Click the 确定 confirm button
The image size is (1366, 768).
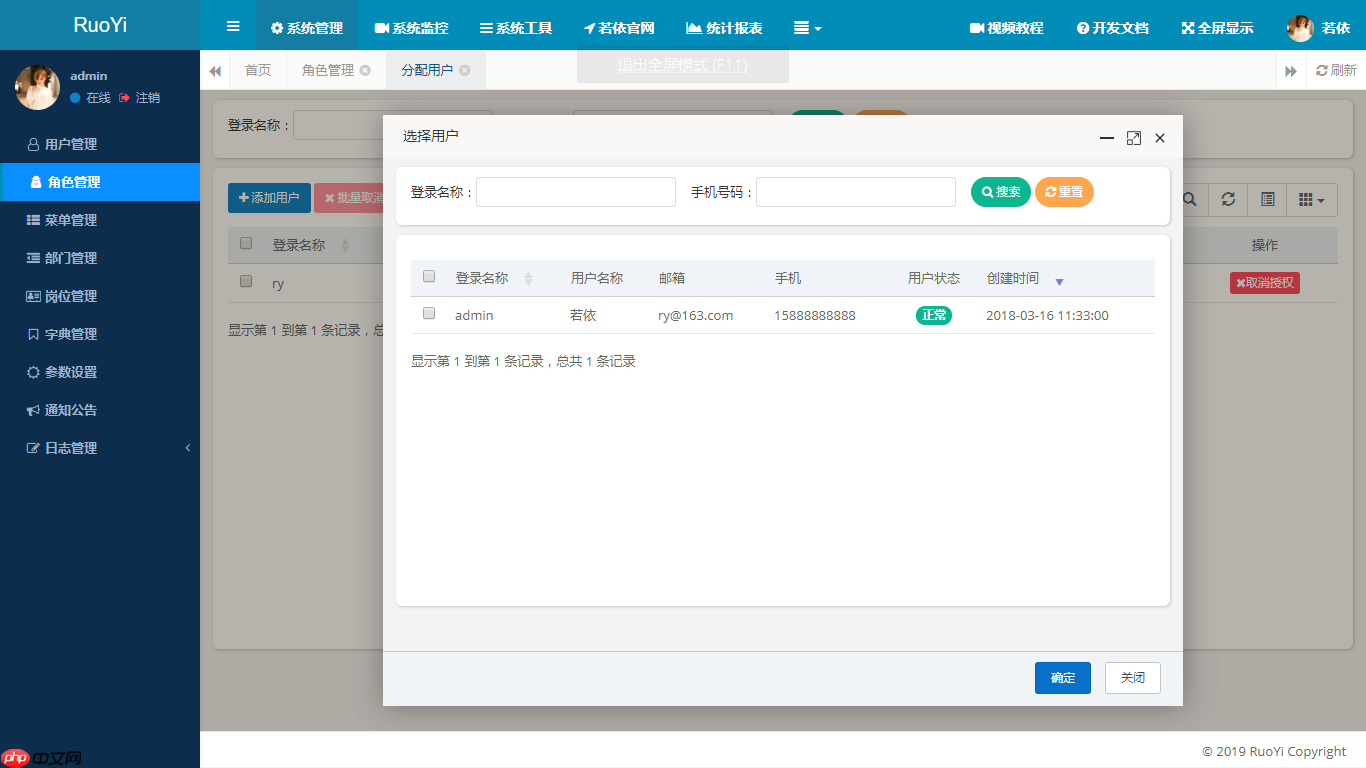[1062, 677]
